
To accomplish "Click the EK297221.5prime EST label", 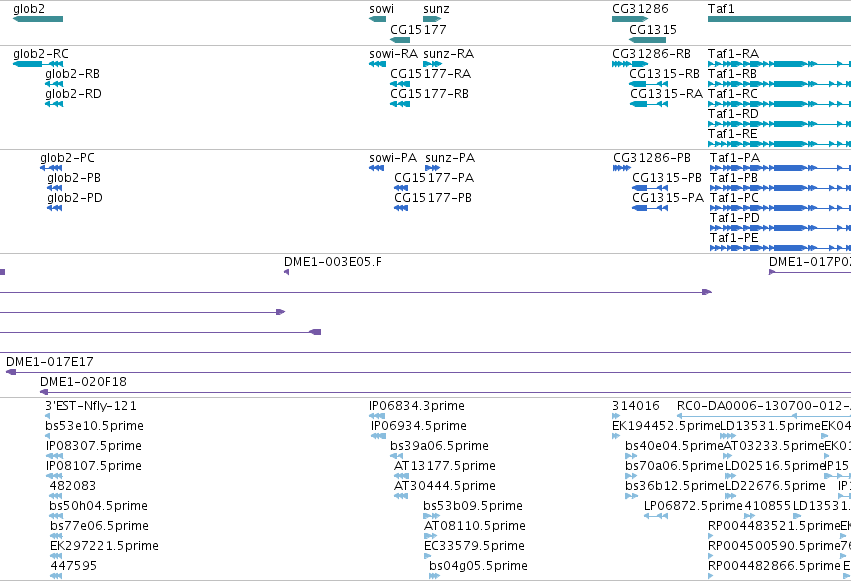I will tap(104, 546).
